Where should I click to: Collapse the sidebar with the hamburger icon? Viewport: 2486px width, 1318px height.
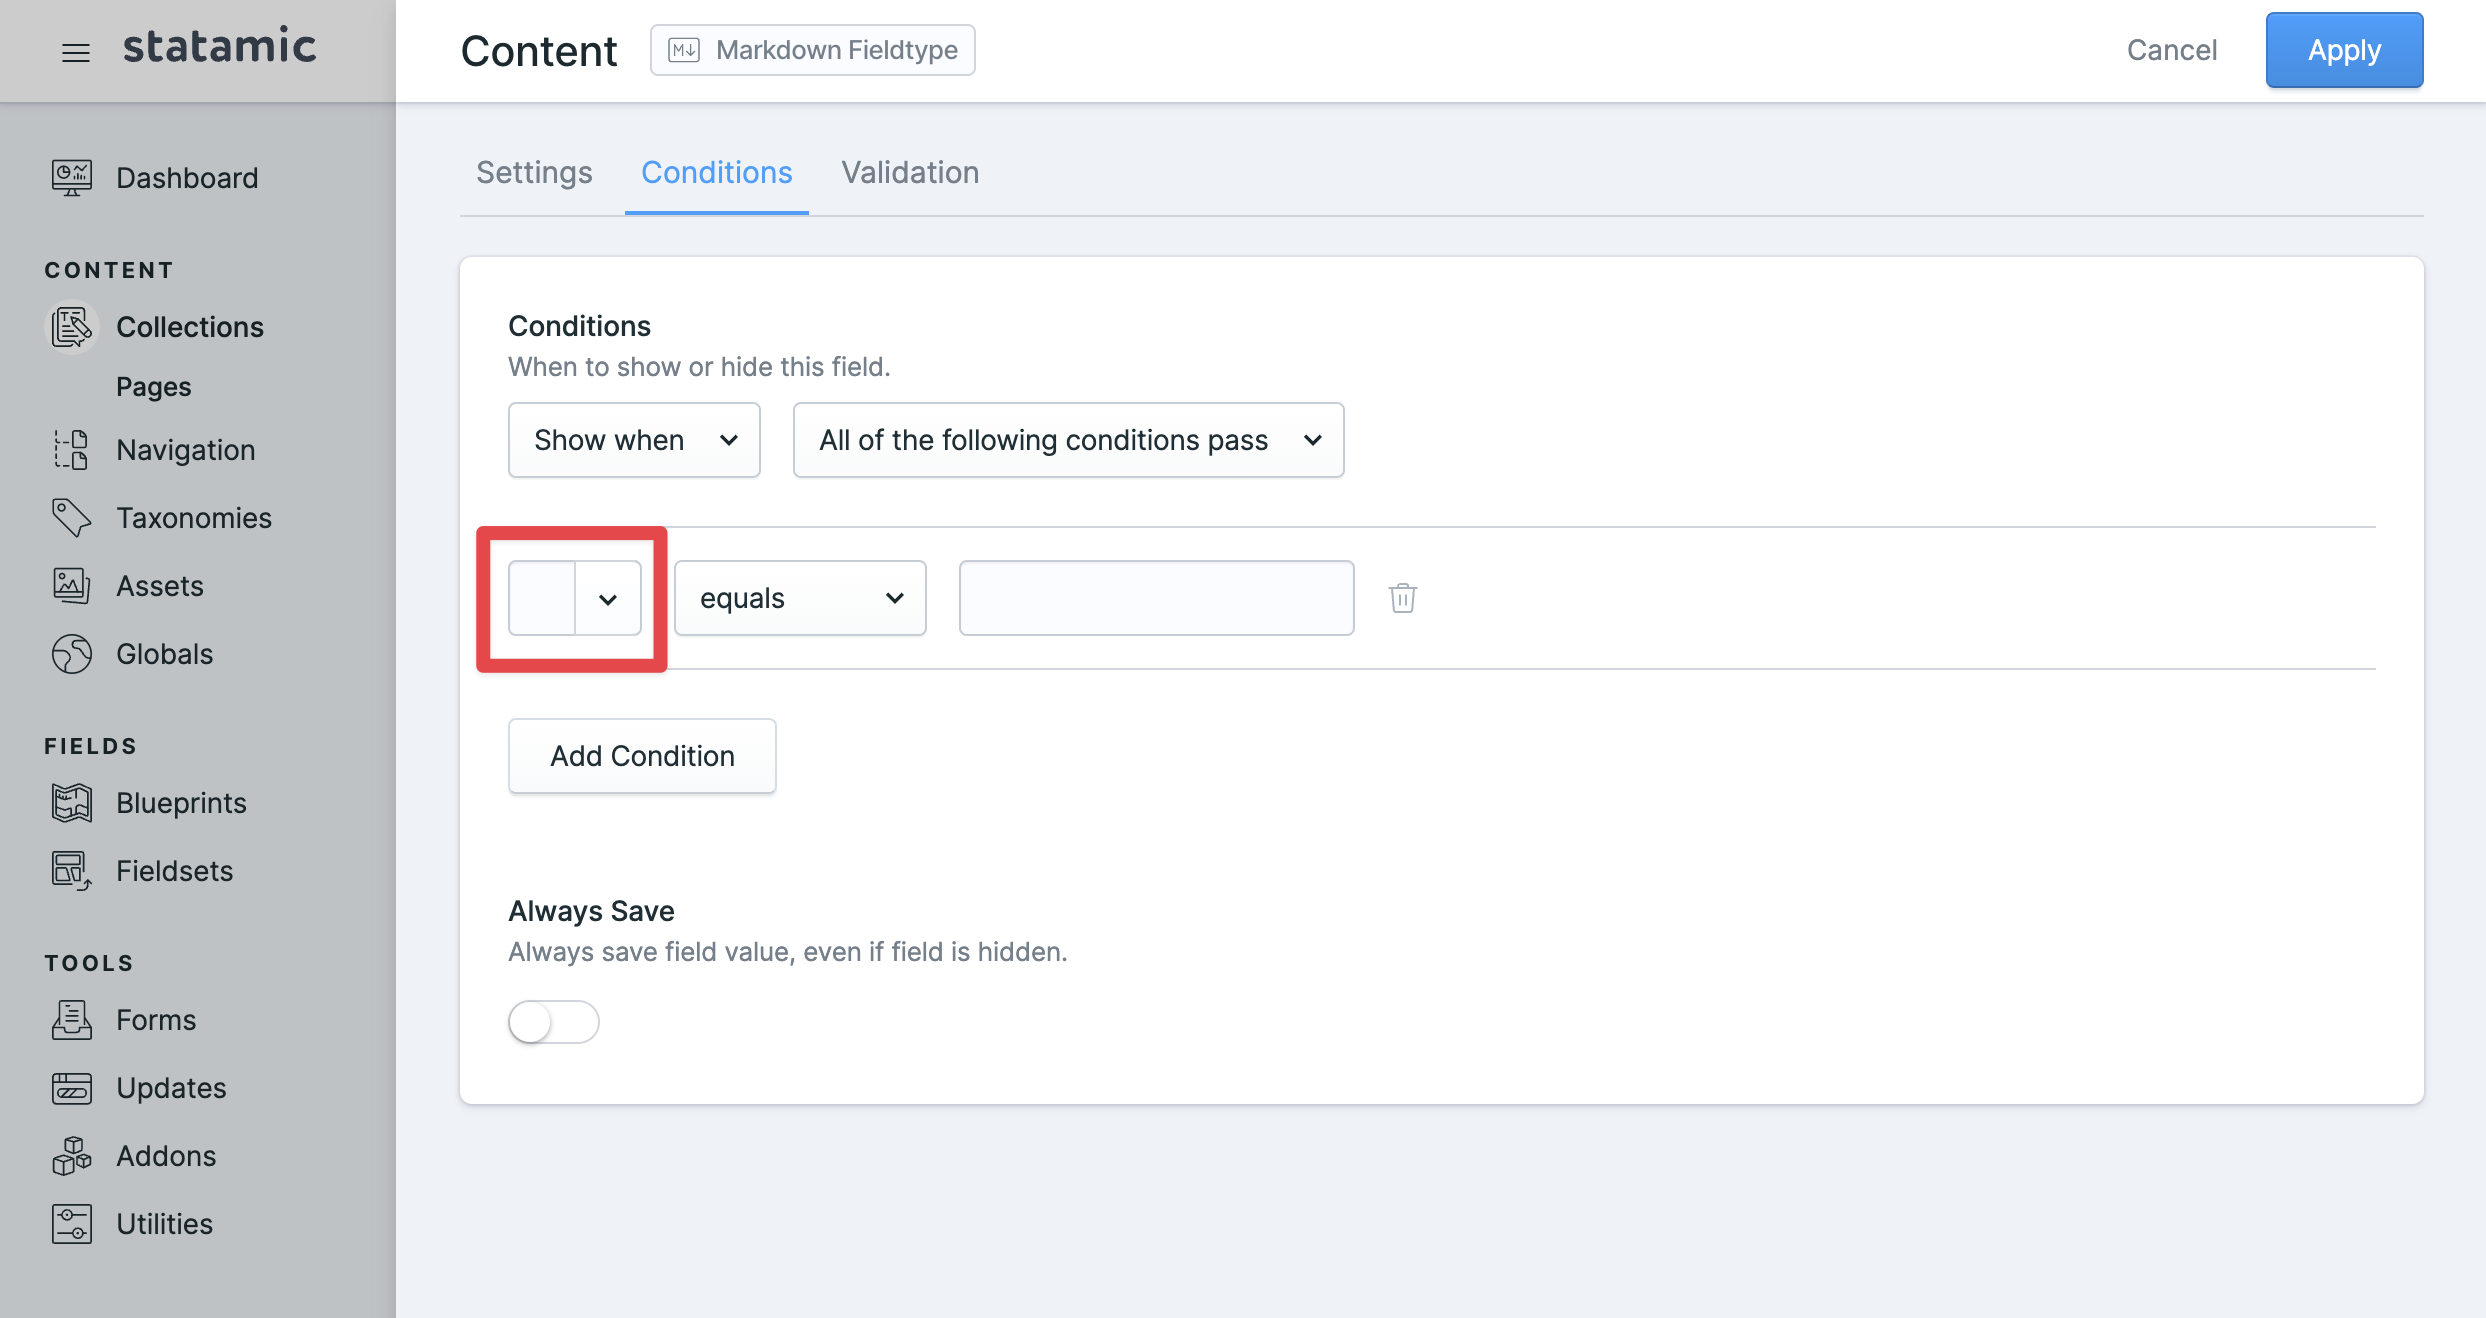point(75,52)
